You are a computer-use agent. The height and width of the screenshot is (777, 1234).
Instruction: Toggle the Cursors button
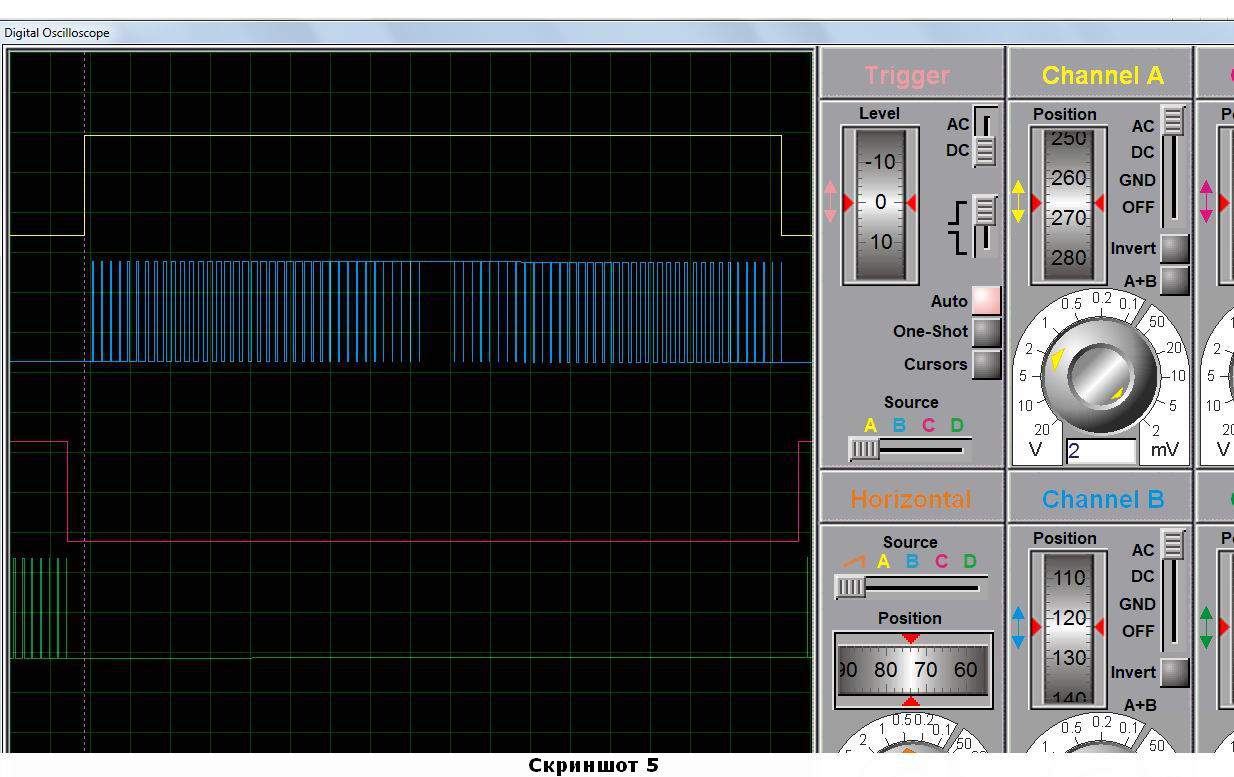tap(986, 364)
